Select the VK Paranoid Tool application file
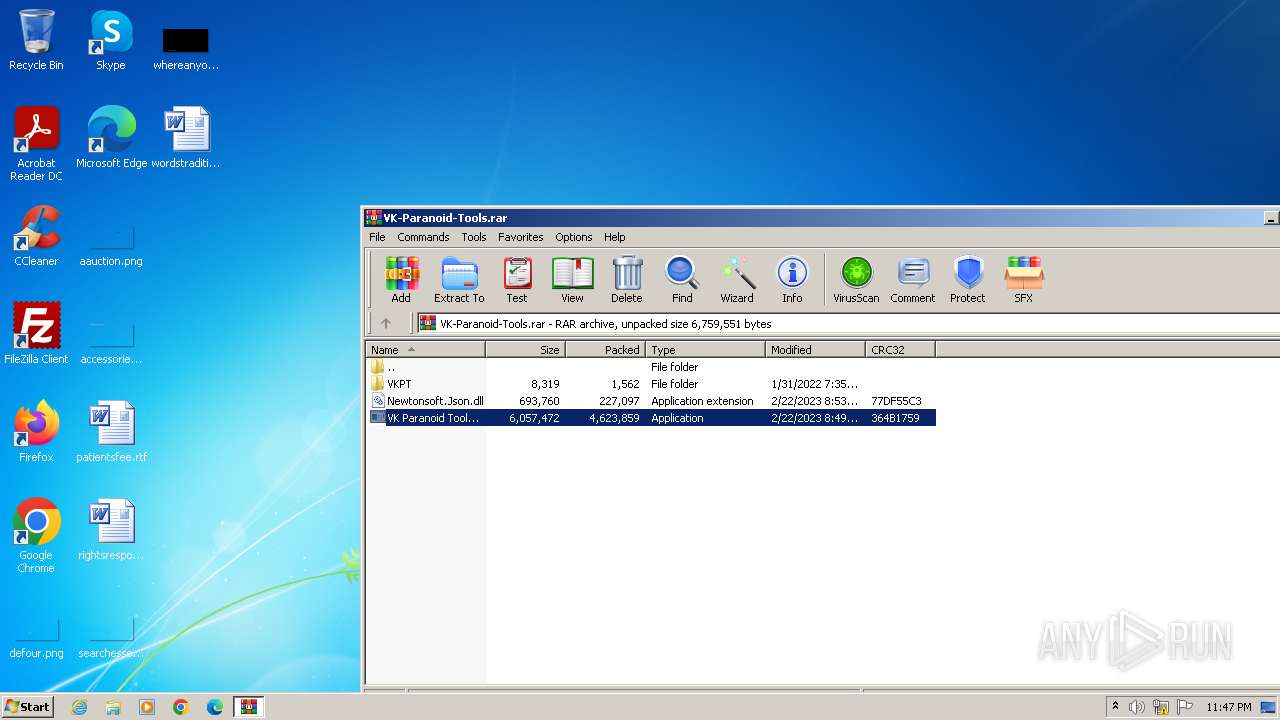 pos(651,418)
